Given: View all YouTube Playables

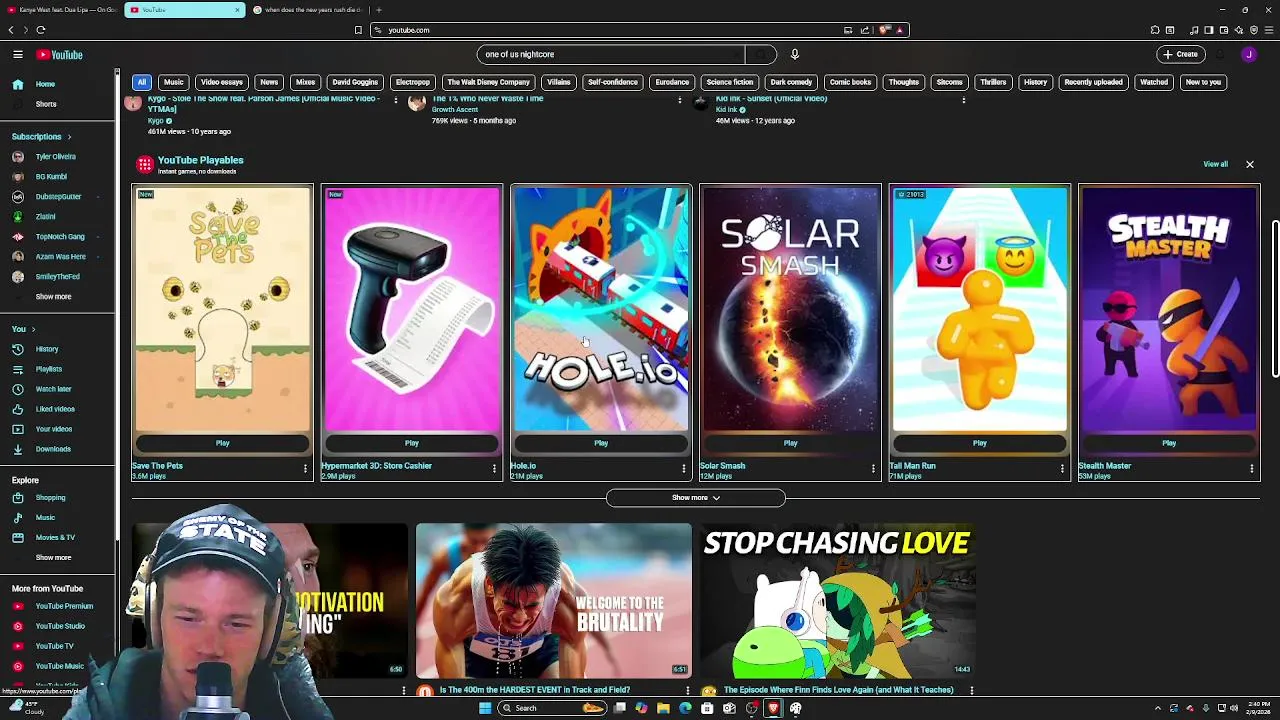Looking at the screenshot, I should (1215, 164).
